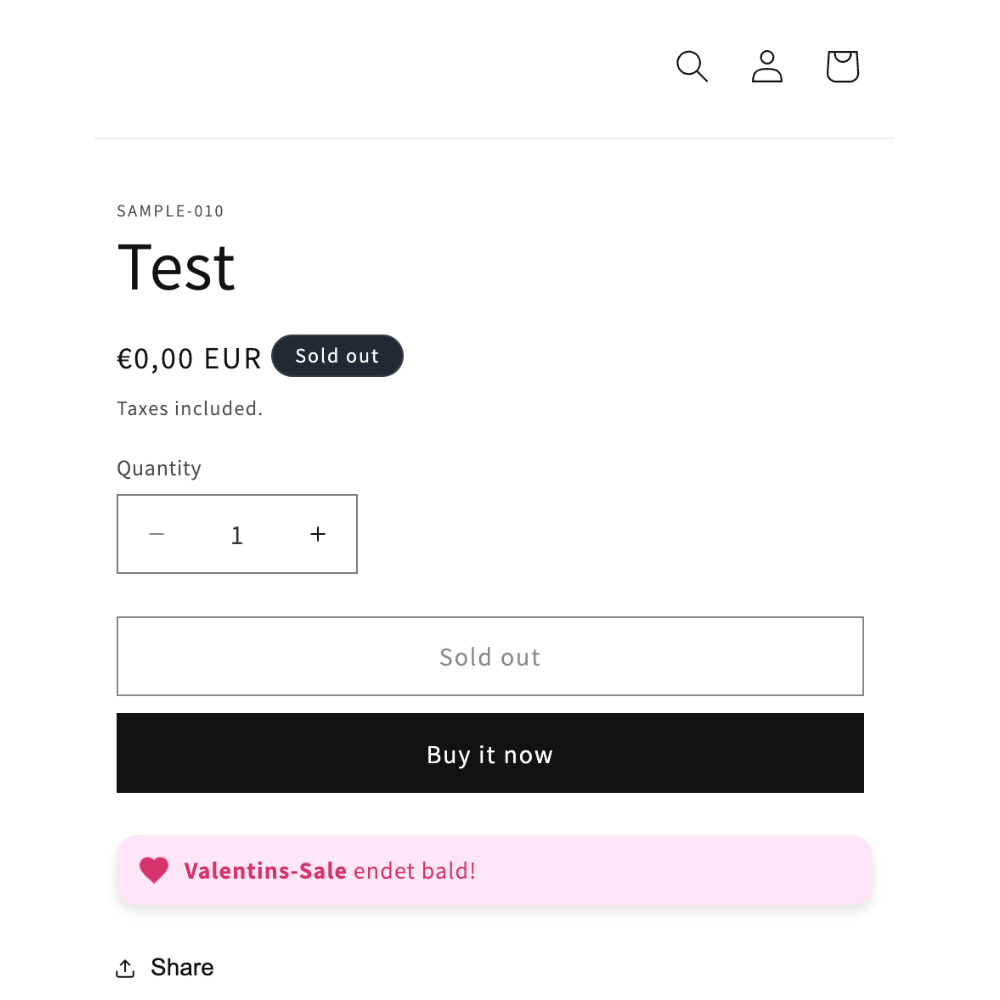This screenshot has height=1000, width=1000.
Task: Click the endet bald! banner text
Action: 415,871
